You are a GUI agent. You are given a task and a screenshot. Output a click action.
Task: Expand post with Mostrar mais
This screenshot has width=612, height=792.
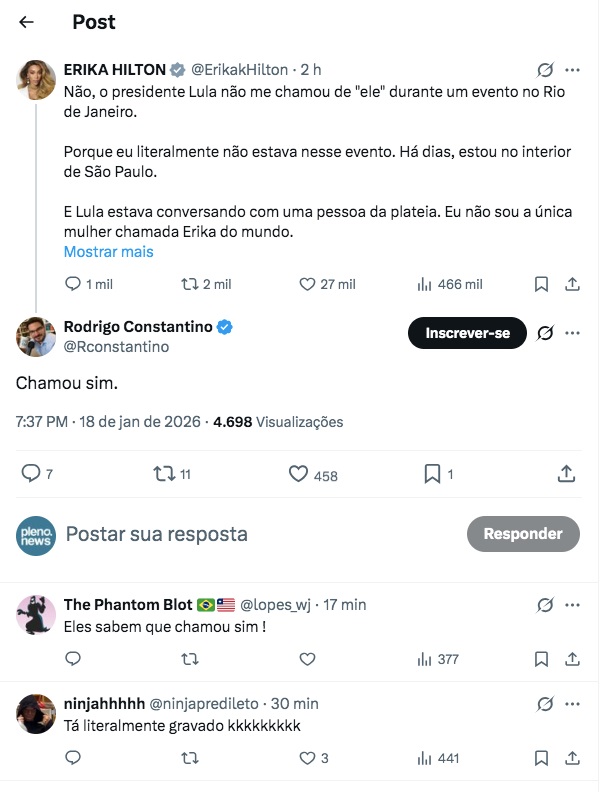108,252
